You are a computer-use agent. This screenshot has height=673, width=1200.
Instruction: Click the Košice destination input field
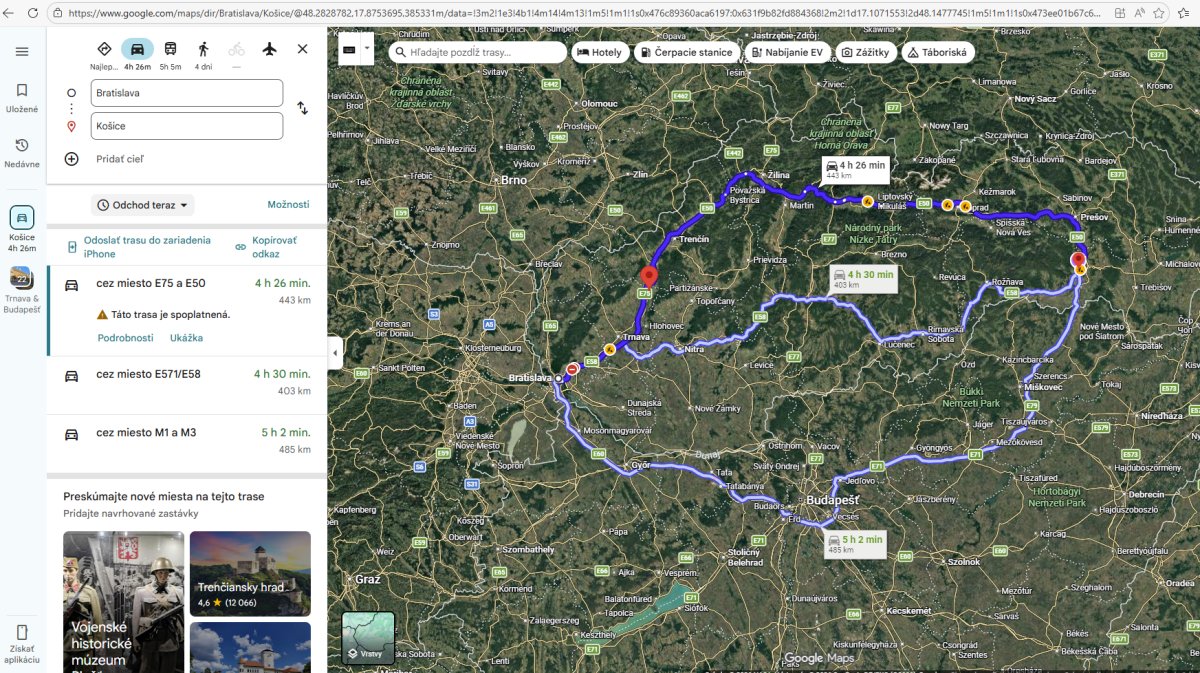point(186,126)
